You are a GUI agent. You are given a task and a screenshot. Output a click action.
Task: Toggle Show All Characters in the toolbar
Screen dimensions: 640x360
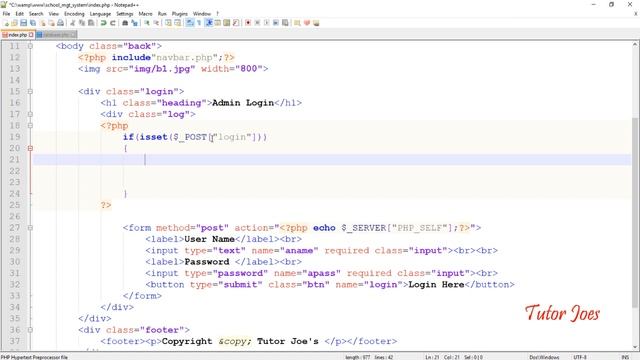click(x=199, y=23)
